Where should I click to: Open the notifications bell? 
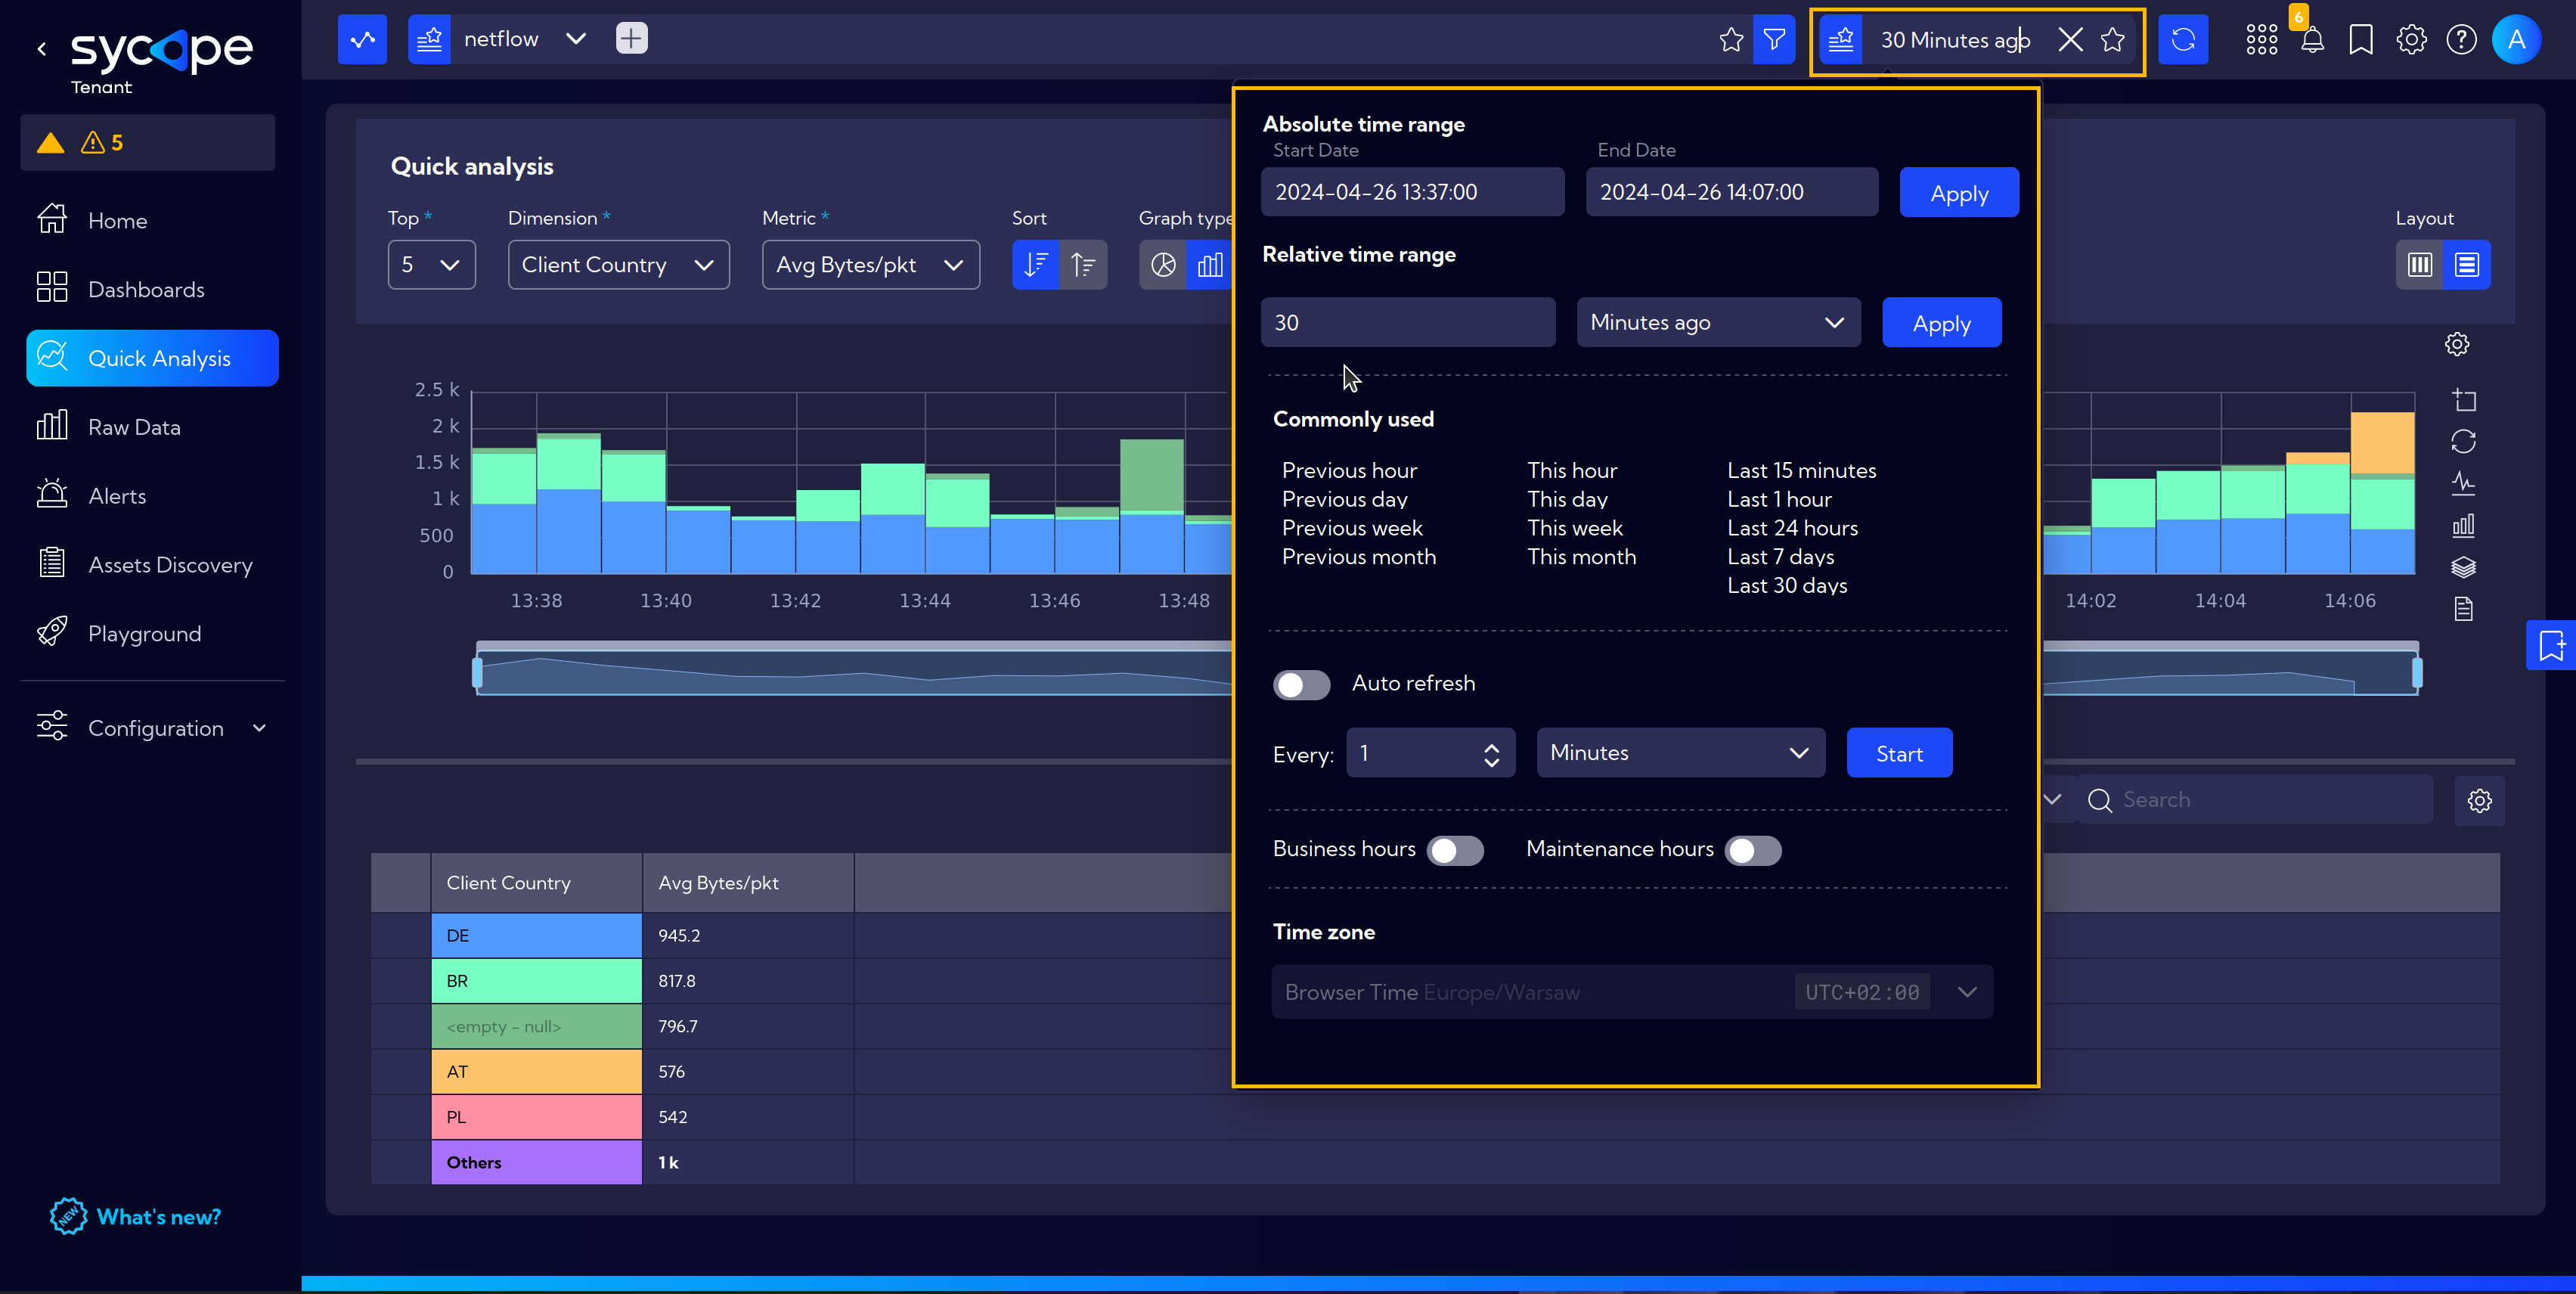pyautogui.click(x=2312, y=40)
